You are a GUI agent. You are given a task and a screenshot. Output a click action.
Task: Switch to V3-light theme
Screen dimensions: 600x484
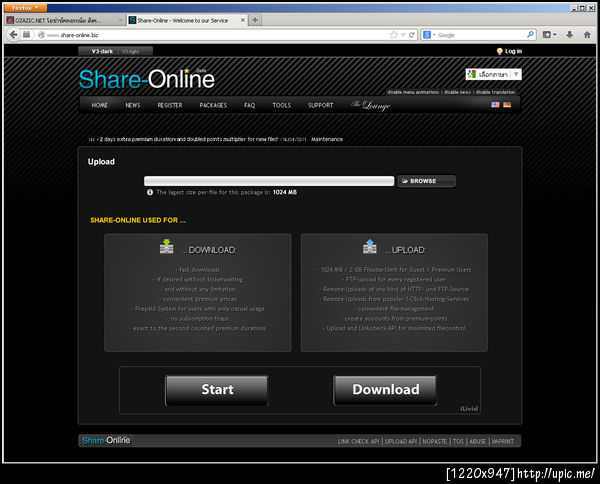click(130, 51)
